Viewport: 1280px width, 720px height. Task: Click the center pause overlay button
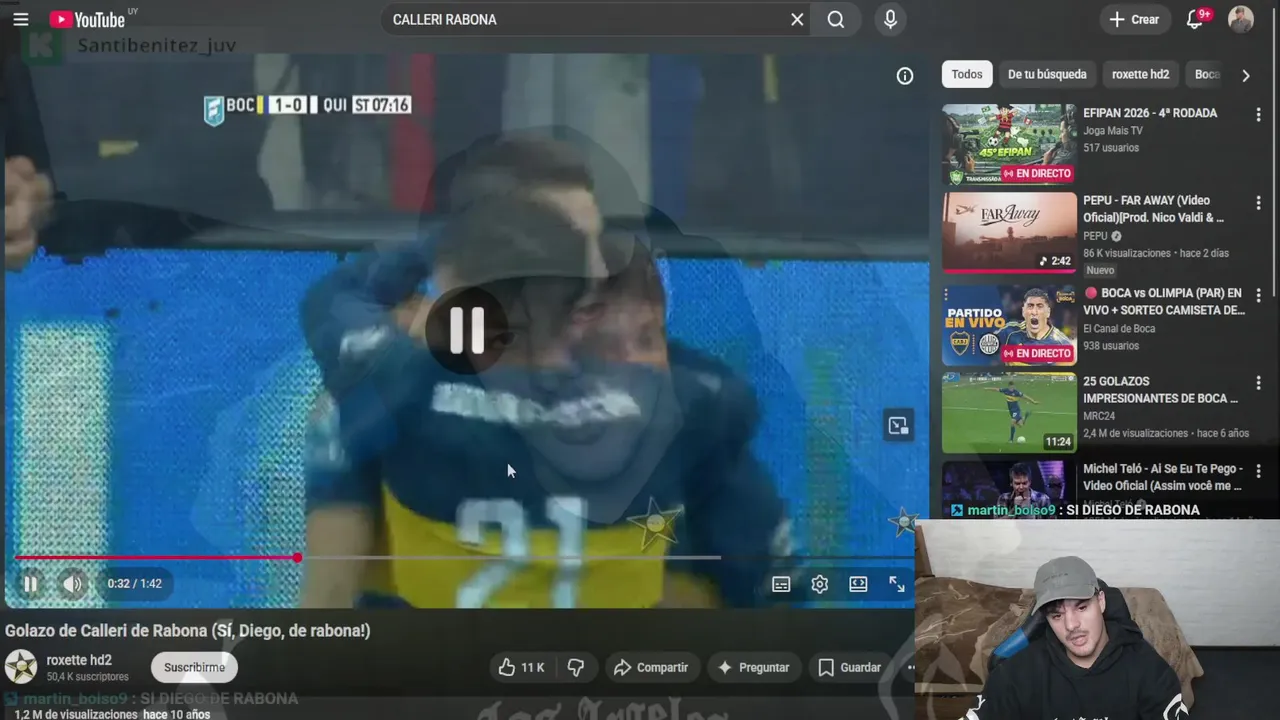(466, 330)
